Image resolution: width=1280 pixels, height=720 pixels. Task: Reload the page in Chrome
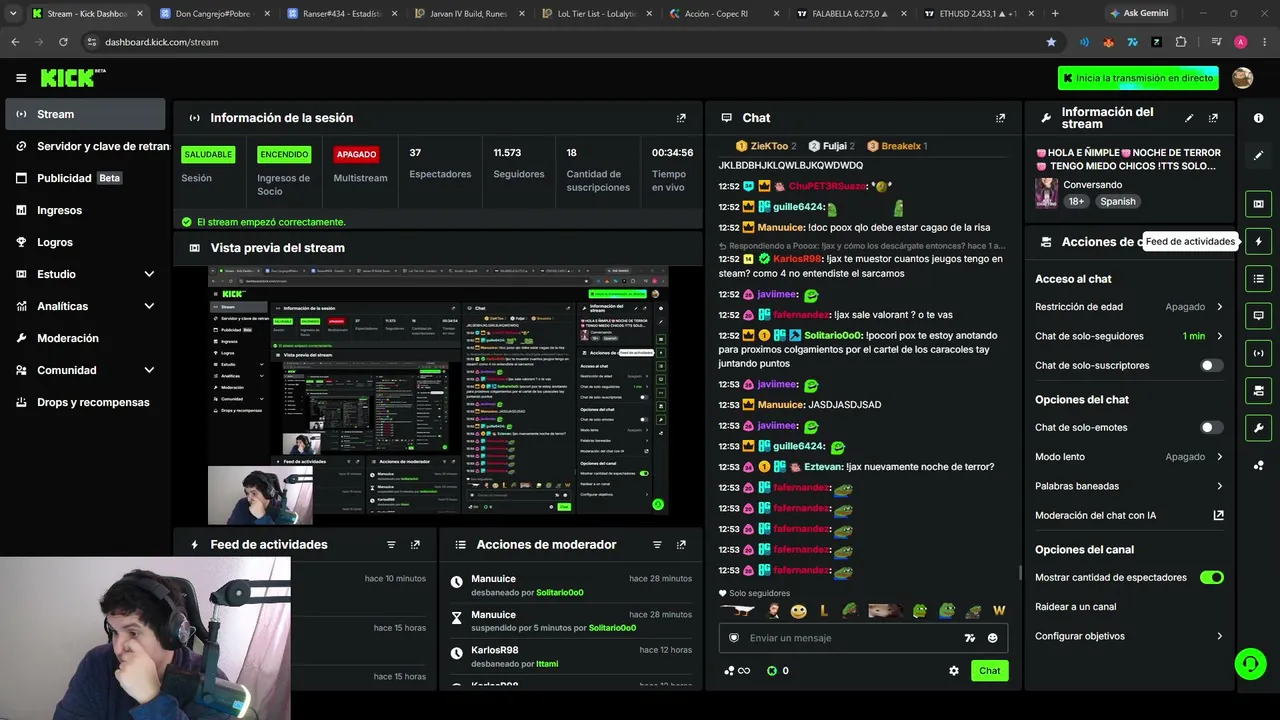63,42
